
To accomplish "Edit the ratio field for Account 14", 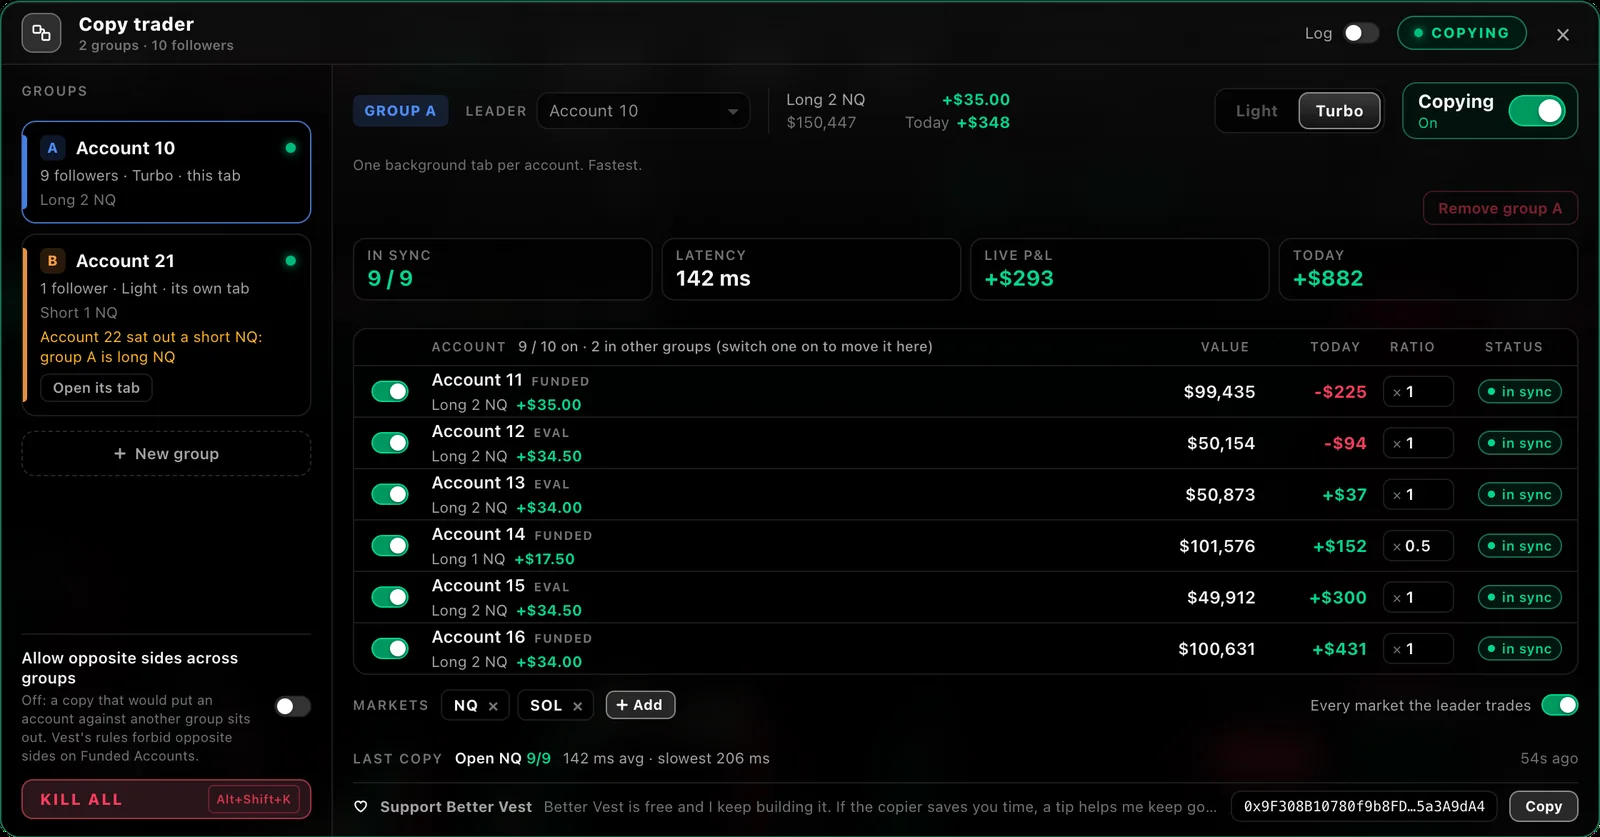I will (1418, 546).
